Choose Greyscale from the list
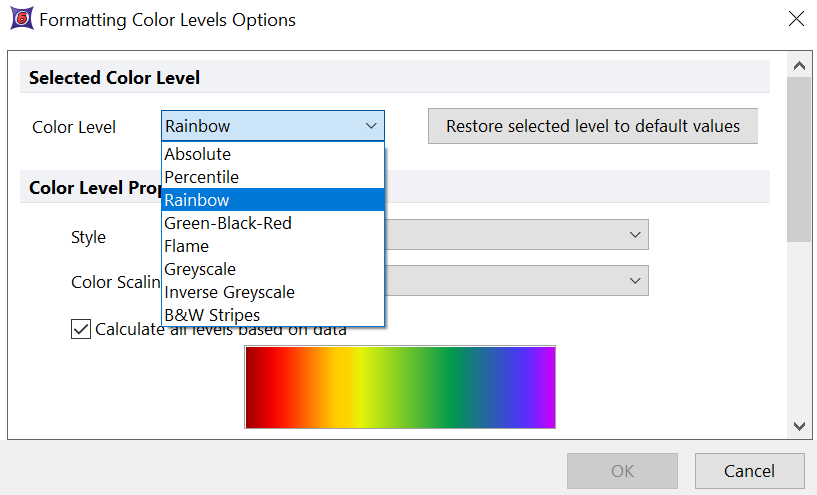The width and height of the screenshot is (817, 495). tap(200, 269)
